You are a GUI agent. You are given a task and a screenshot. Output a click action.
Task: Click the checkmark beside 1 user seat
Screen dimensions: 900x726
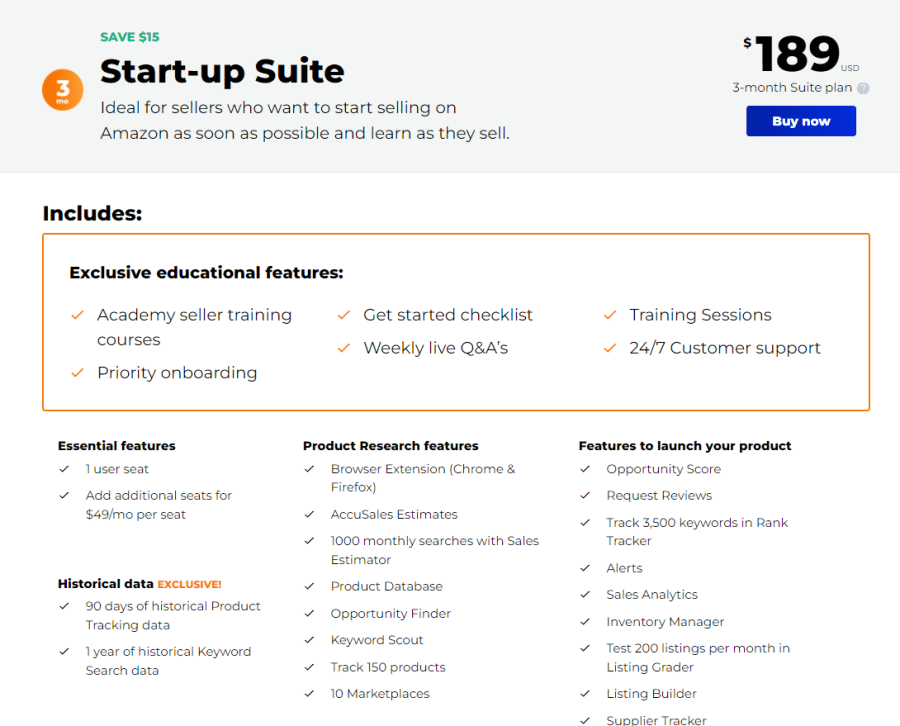[x=64, y=469]
